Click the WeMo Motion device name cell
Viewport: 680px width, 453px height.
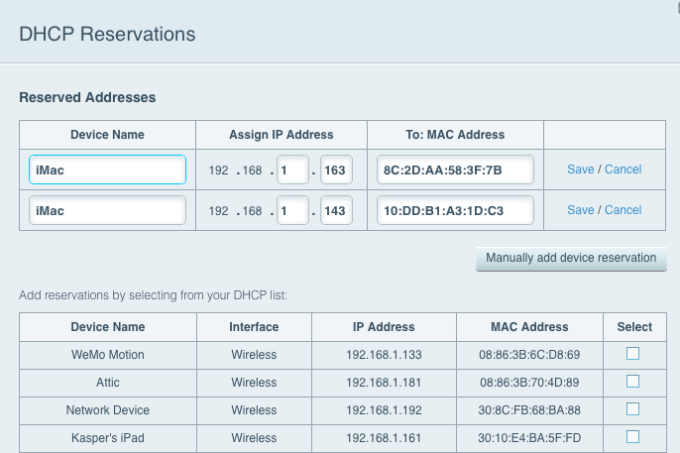(108, 354)
